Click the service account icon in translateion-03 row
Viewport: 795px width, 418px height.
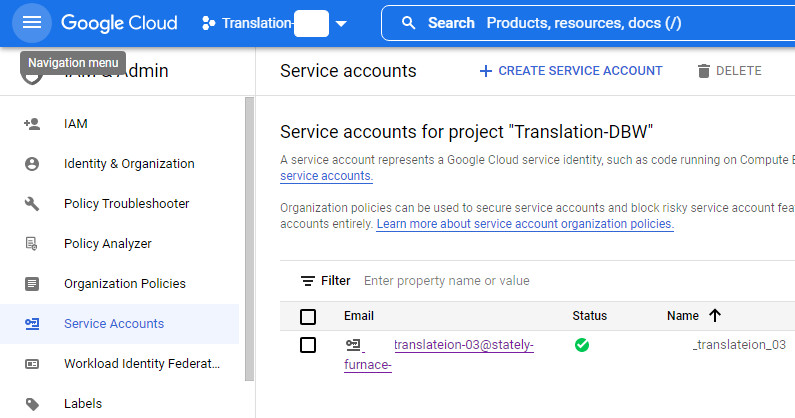353,345
